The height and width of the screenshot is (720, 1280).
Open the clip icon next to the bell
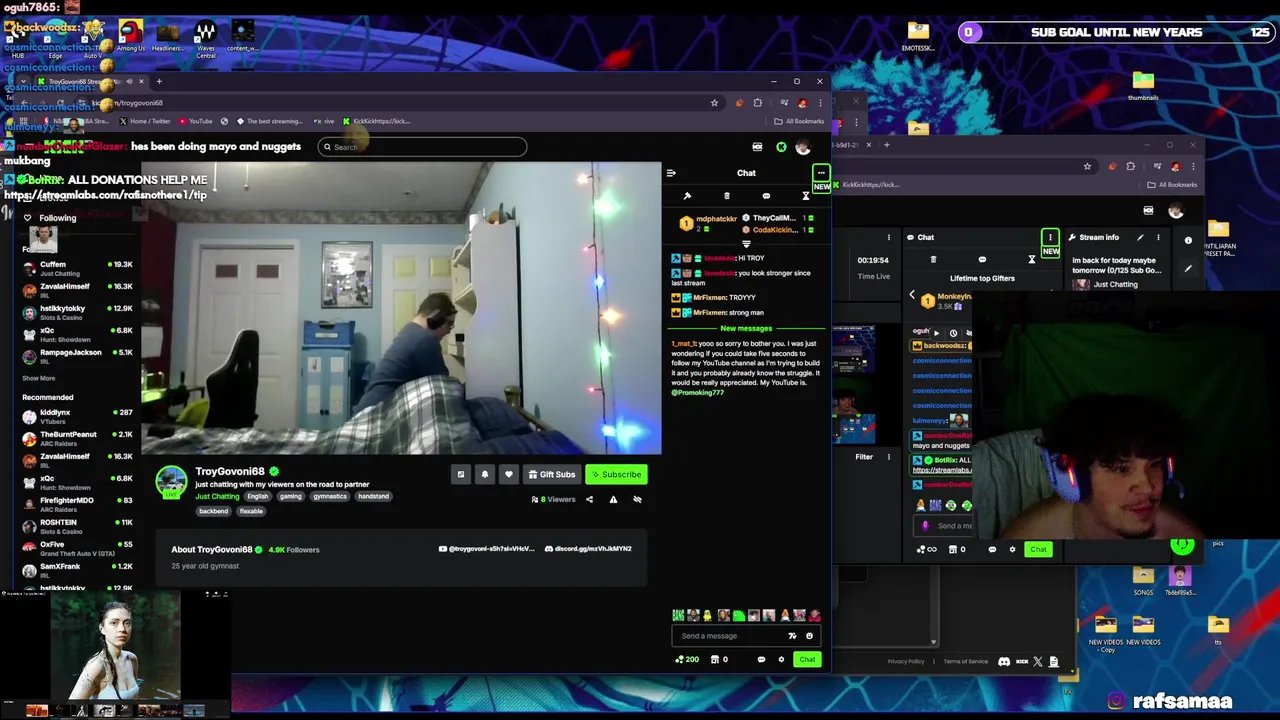[x=460, y=475]
